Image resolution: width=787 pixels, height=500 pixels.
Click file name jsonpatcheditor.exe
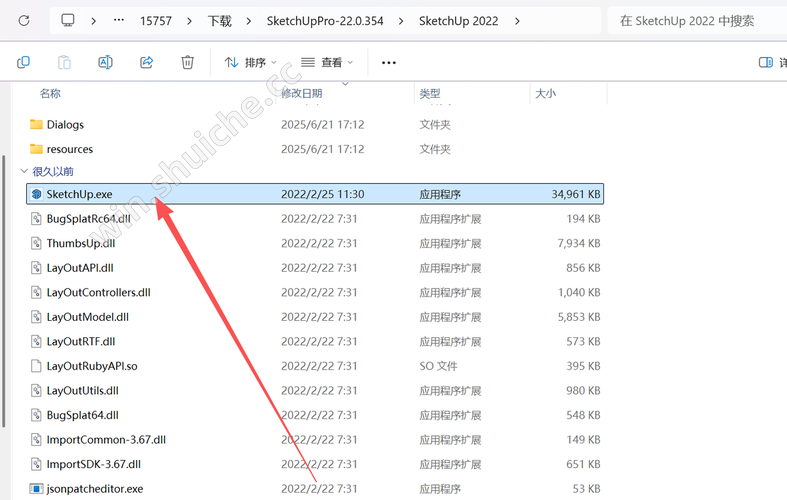click(x=95, y=489)
